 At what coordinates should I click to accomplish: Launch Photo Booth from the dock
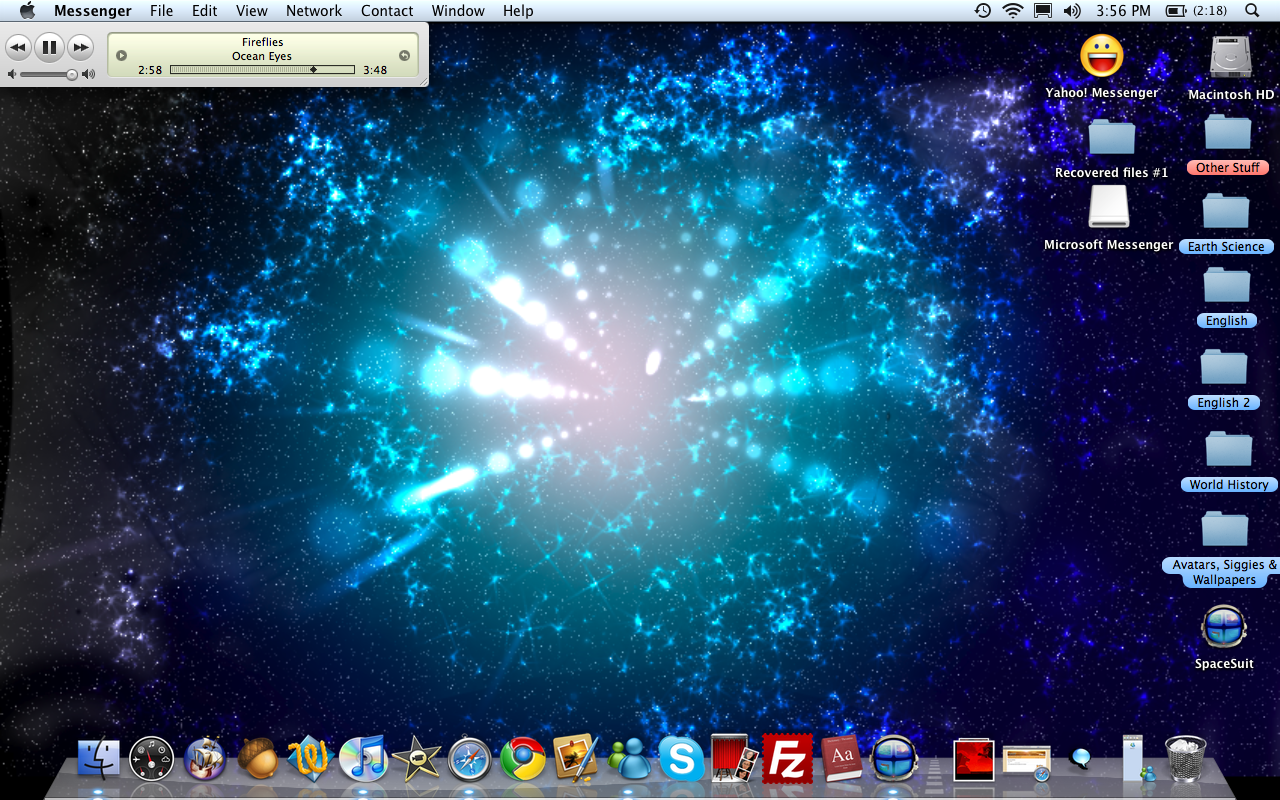[735, 760]
